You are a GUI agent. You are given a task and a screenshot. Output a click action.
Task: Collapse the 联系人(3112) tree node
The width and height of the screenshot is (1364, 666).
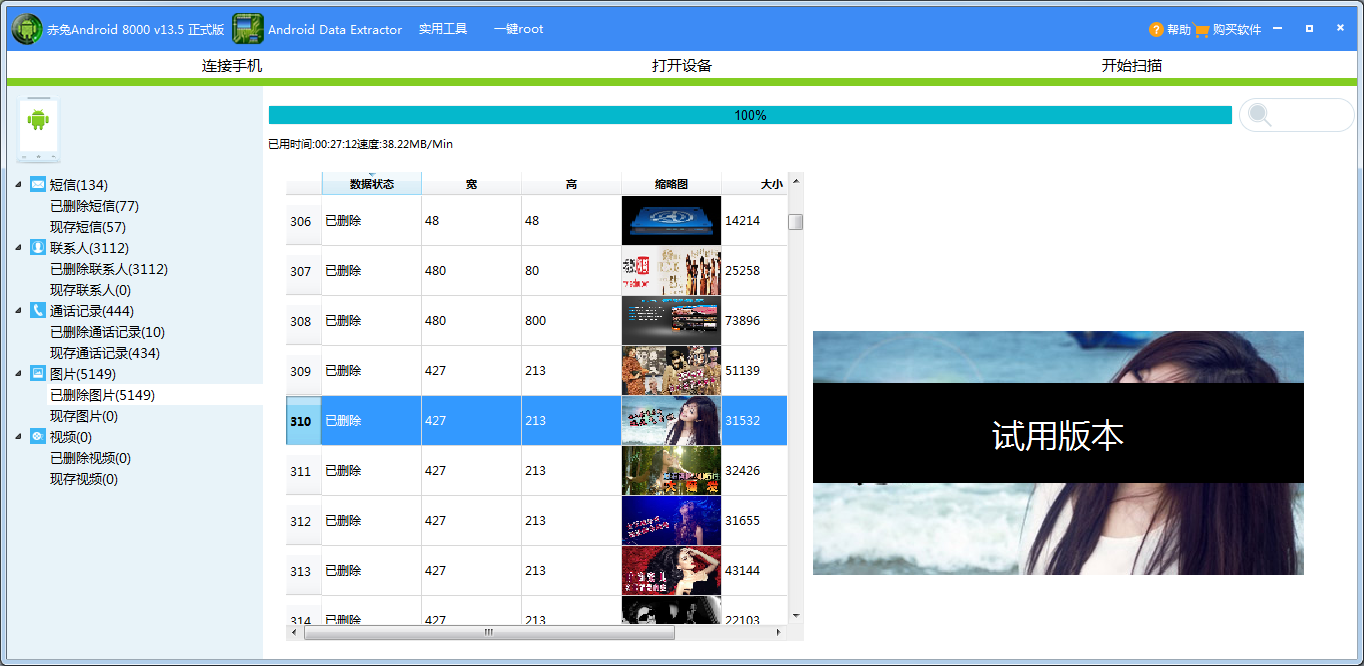click(x=18, y=247)
